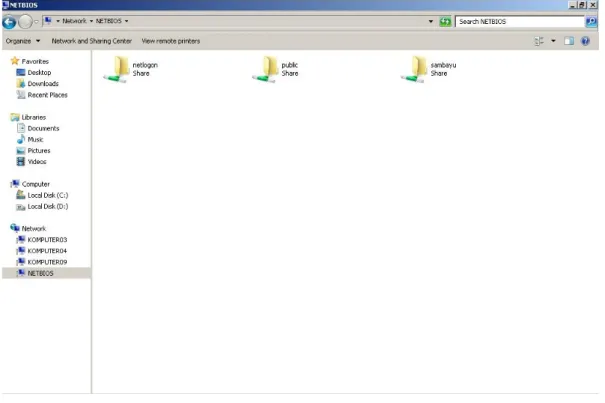Viewport: 605px width, 403px height.
Task: Click the Computer icon in sidebar
Action: (15, 184)
